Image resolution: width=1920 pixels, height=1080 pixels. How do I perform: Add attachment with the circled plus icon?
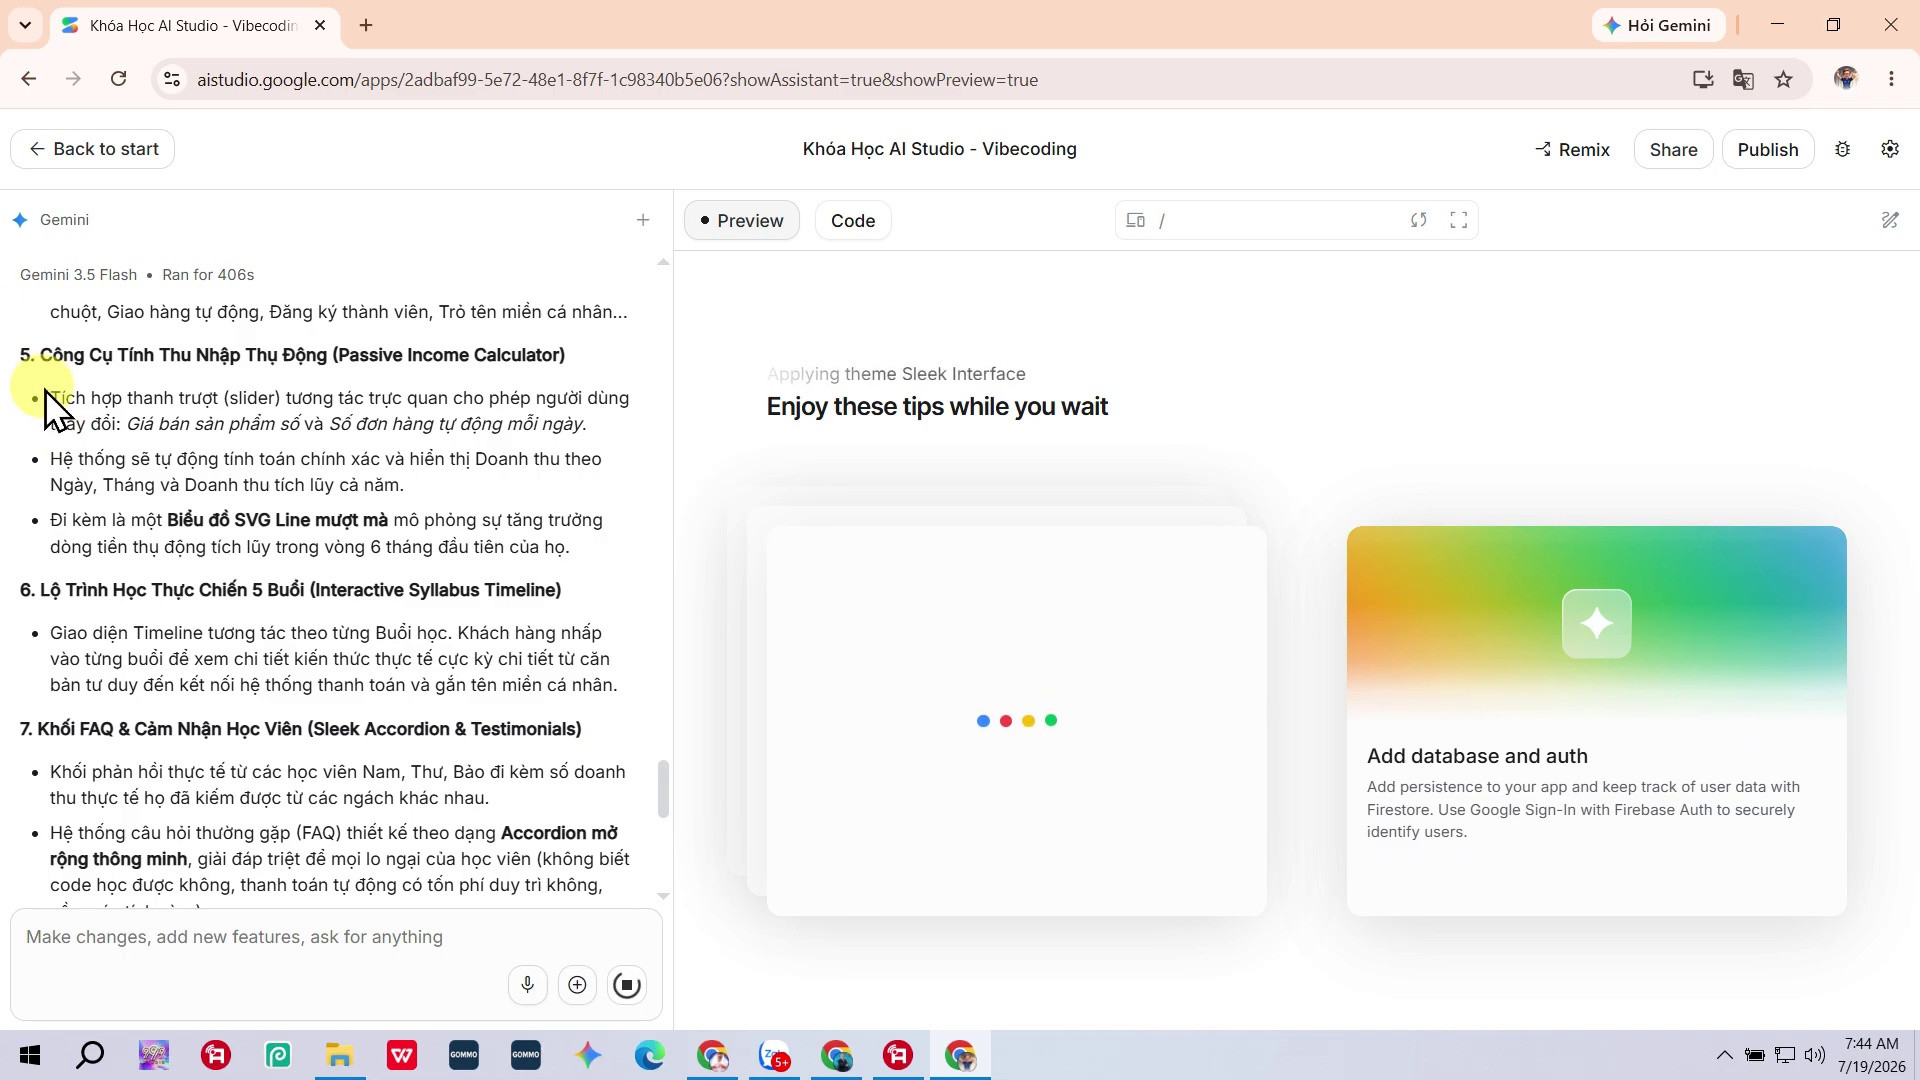(x=577, y=985)
